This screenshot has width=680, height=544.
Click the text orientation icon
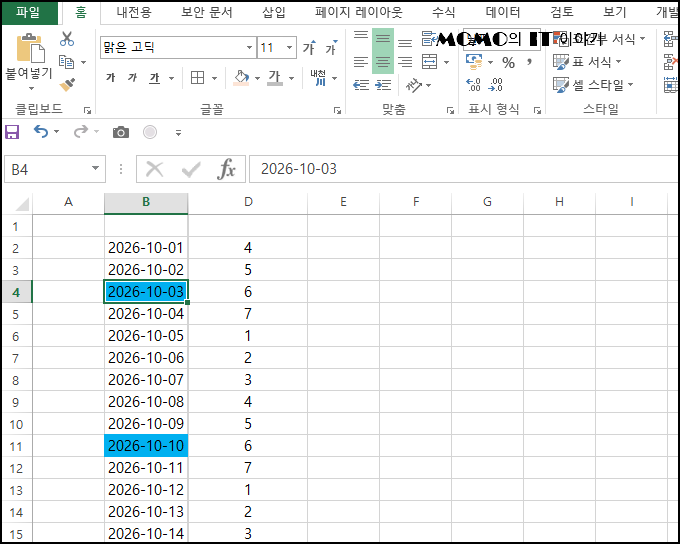tap(414, 85)
